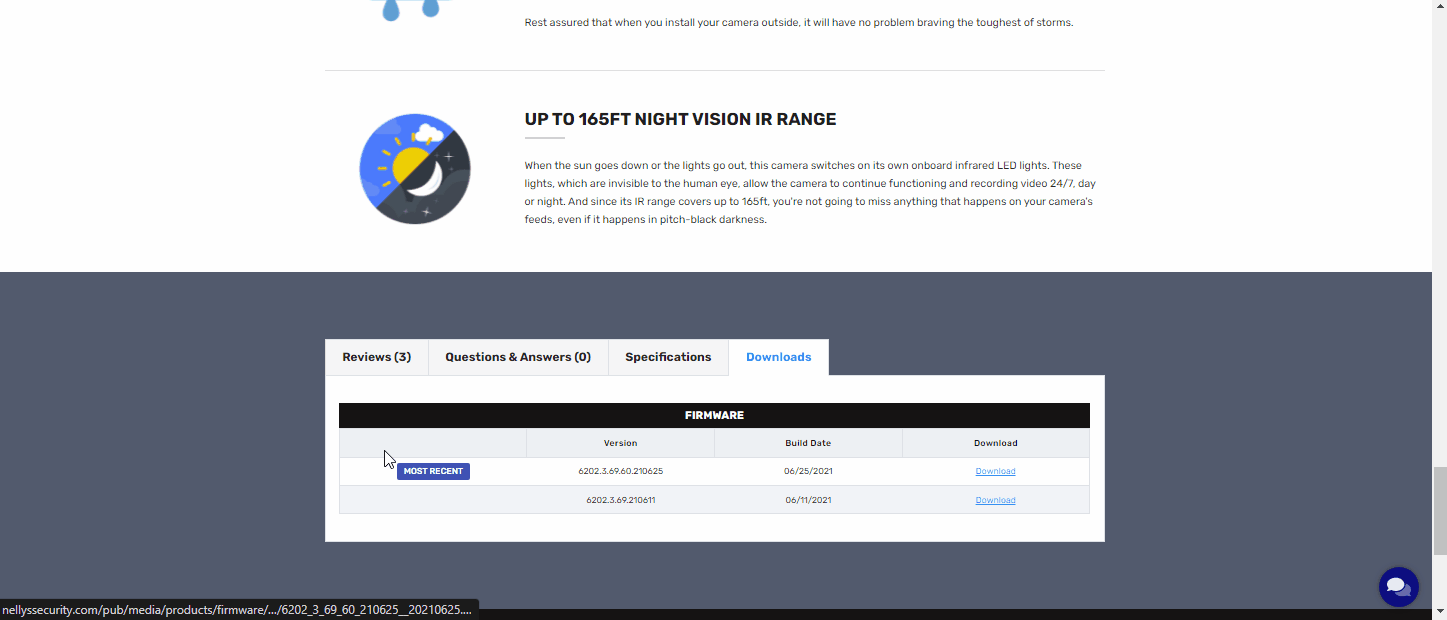This screenshot has height=620, width=1447.
Task: Click version number 6202.3.69.210611
Action: click(x=620, y=500)
